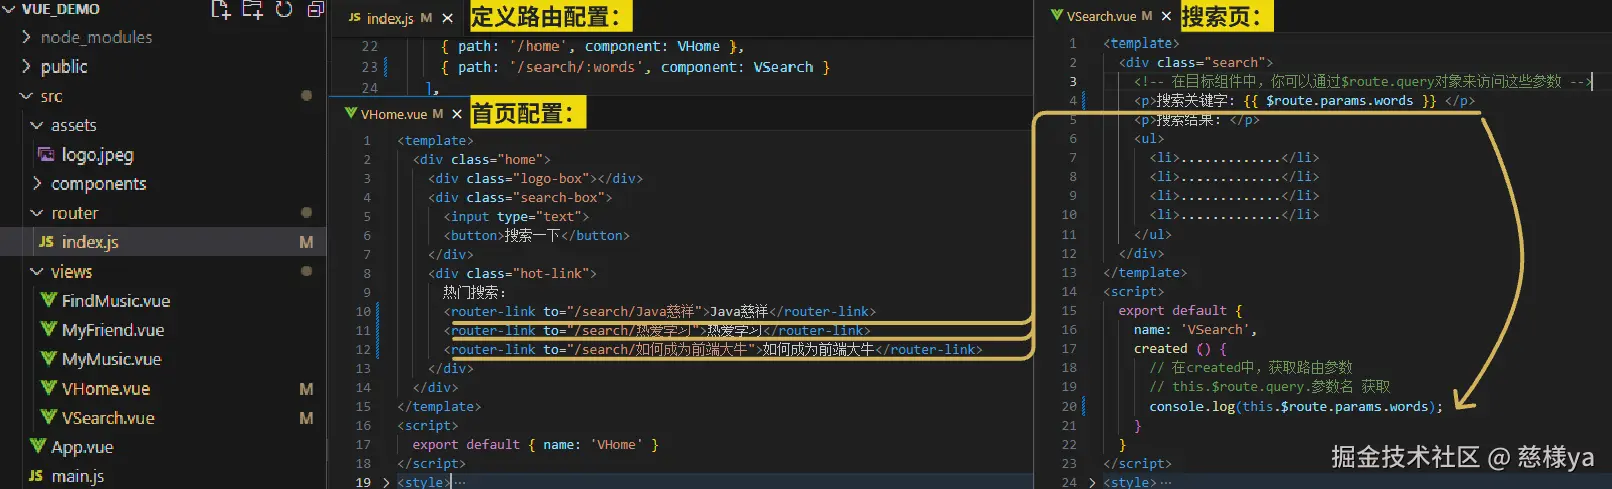This screenshot has width=1612, height=489.
Task: Click line number 23 in index.js editor
Action: (x=370, y=67)
